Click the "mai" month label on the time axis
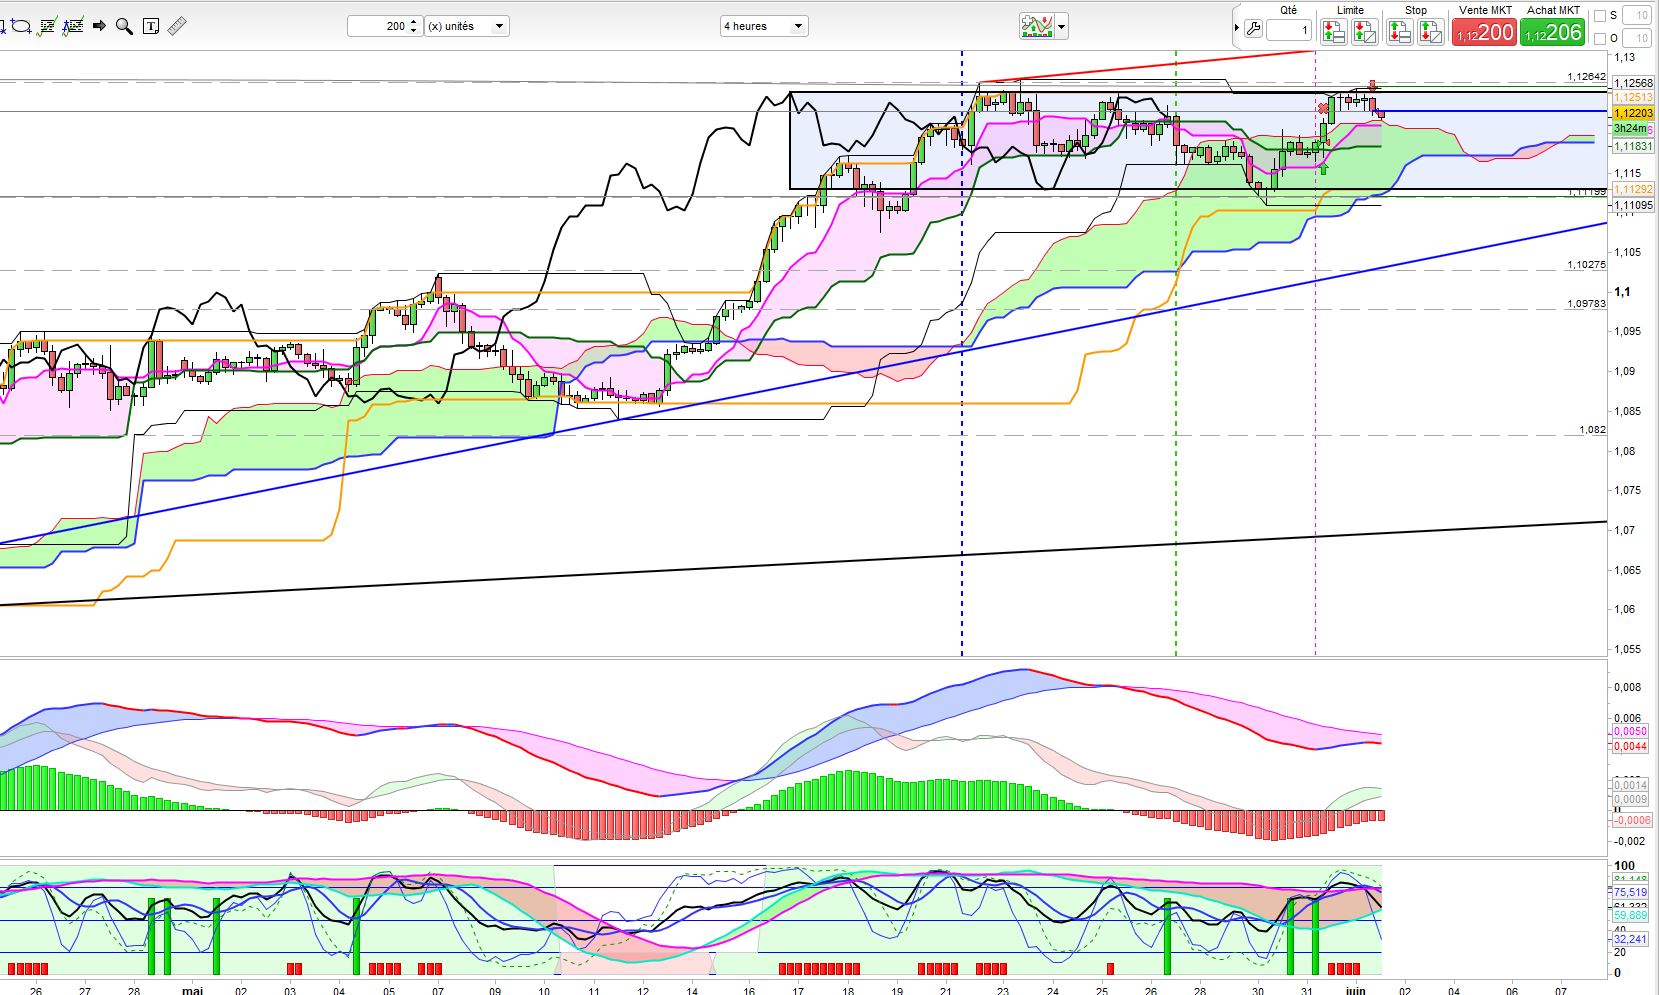 (x=193, y=990)
